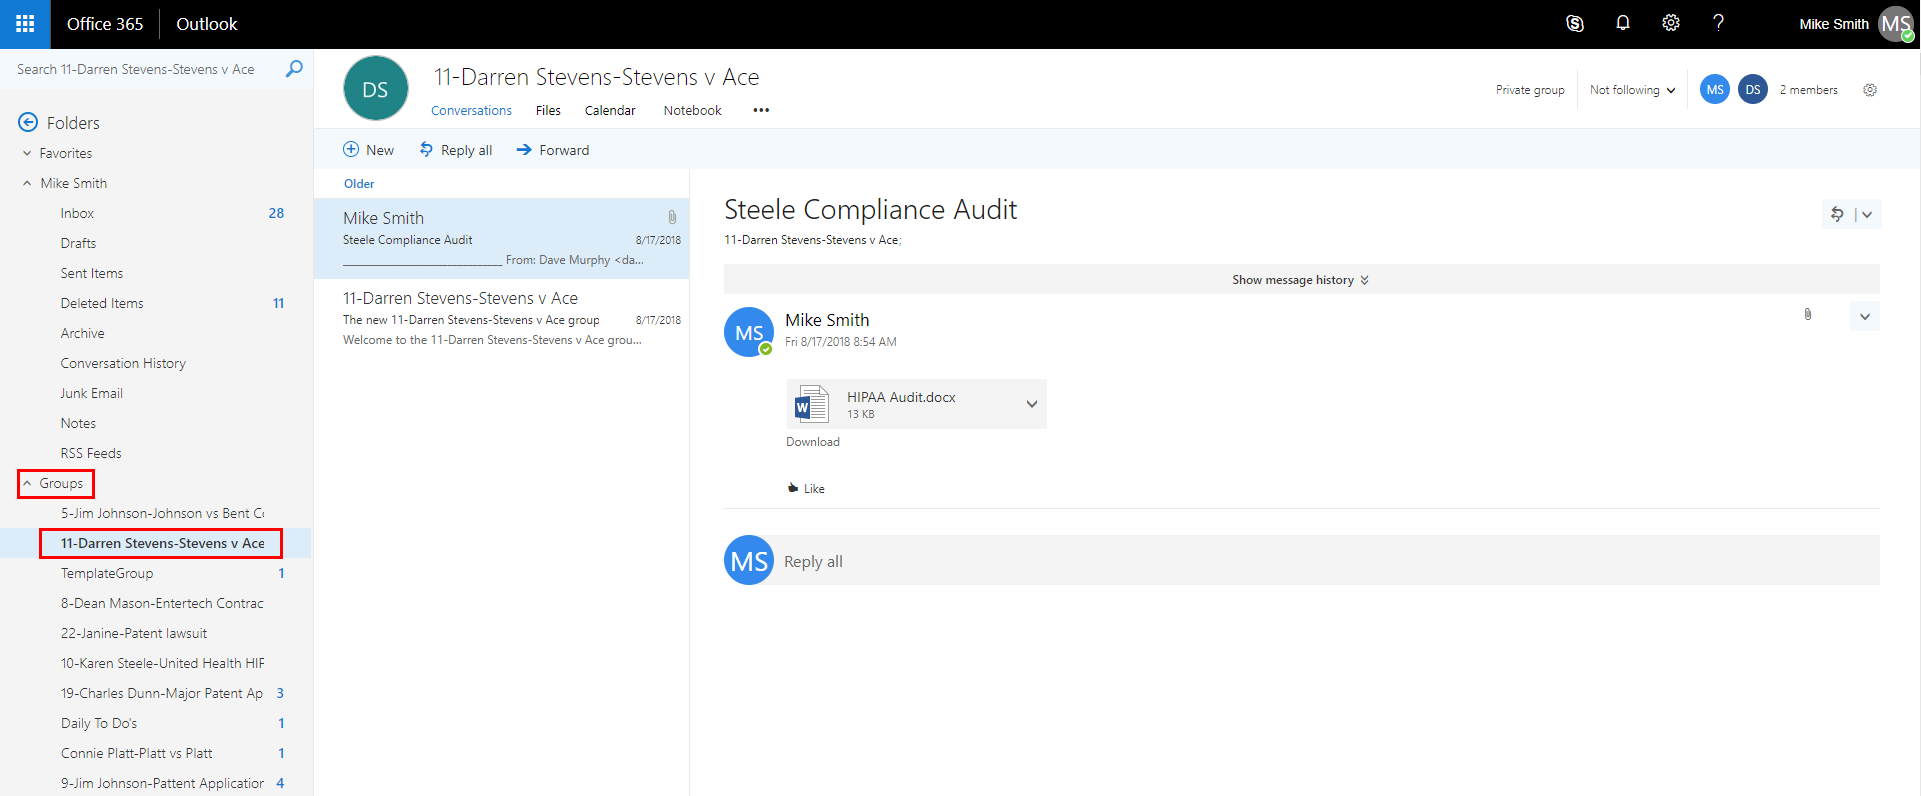The width and height of the screenshot is (1921, 796).
Task: Click the attachment paperclip in message header
Action: (1808, 315)
